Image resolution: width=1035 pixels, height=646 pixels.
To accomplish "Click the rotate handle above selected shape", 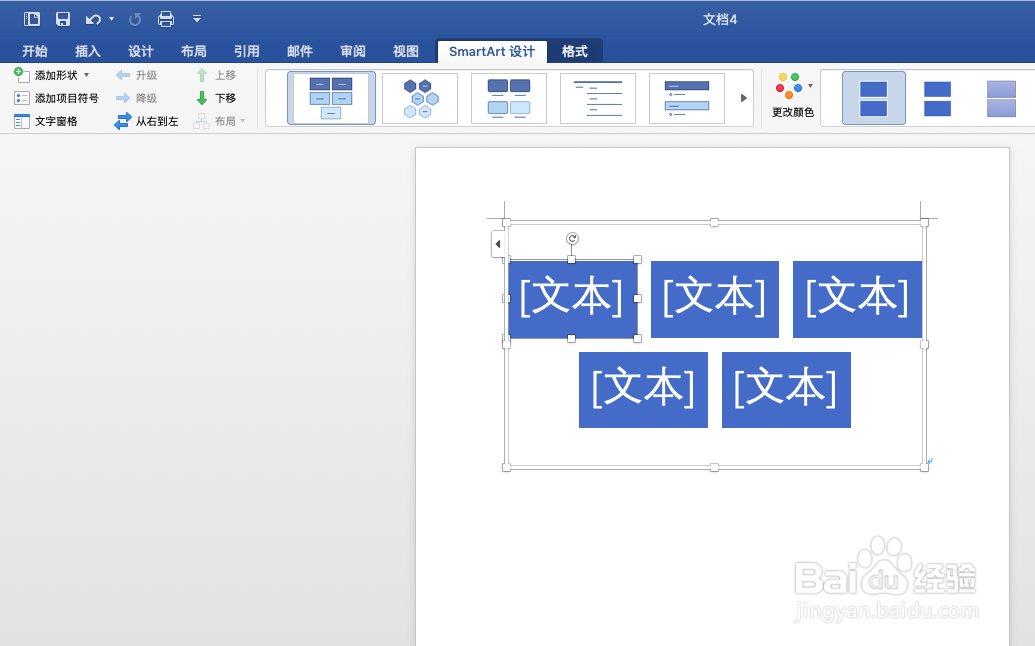I will pos(572,239).
